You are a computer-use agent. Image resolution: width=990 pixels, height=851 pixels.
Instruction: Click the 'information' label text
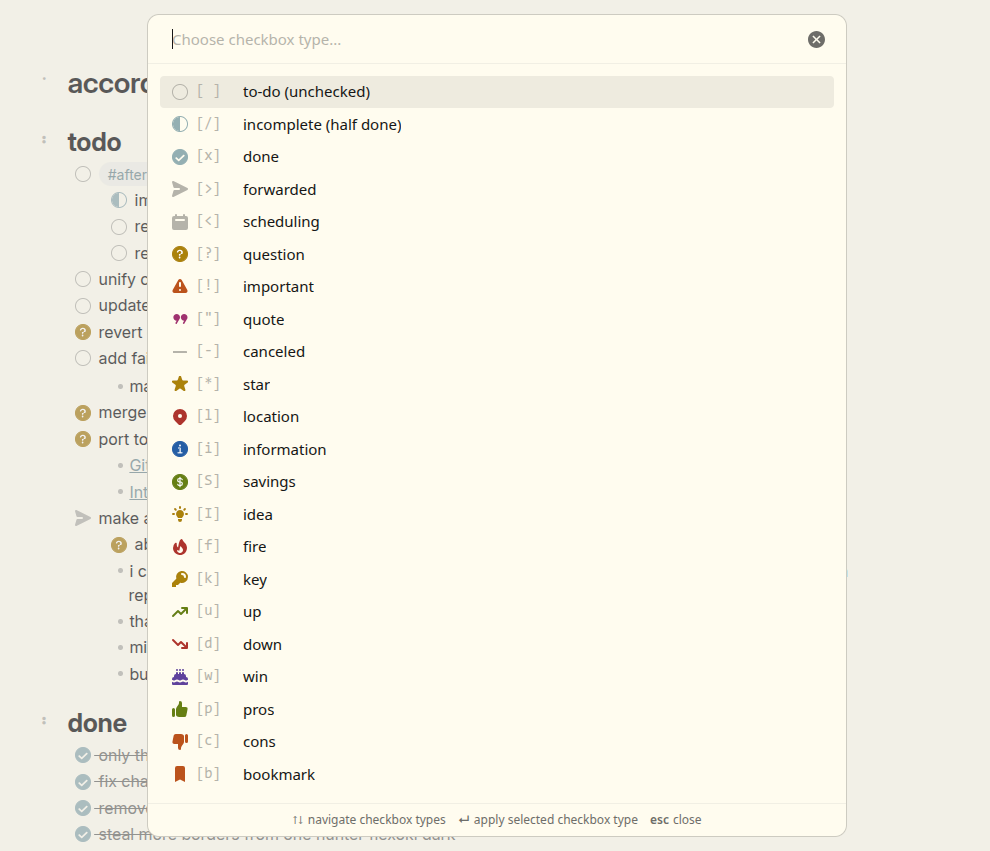285,449
